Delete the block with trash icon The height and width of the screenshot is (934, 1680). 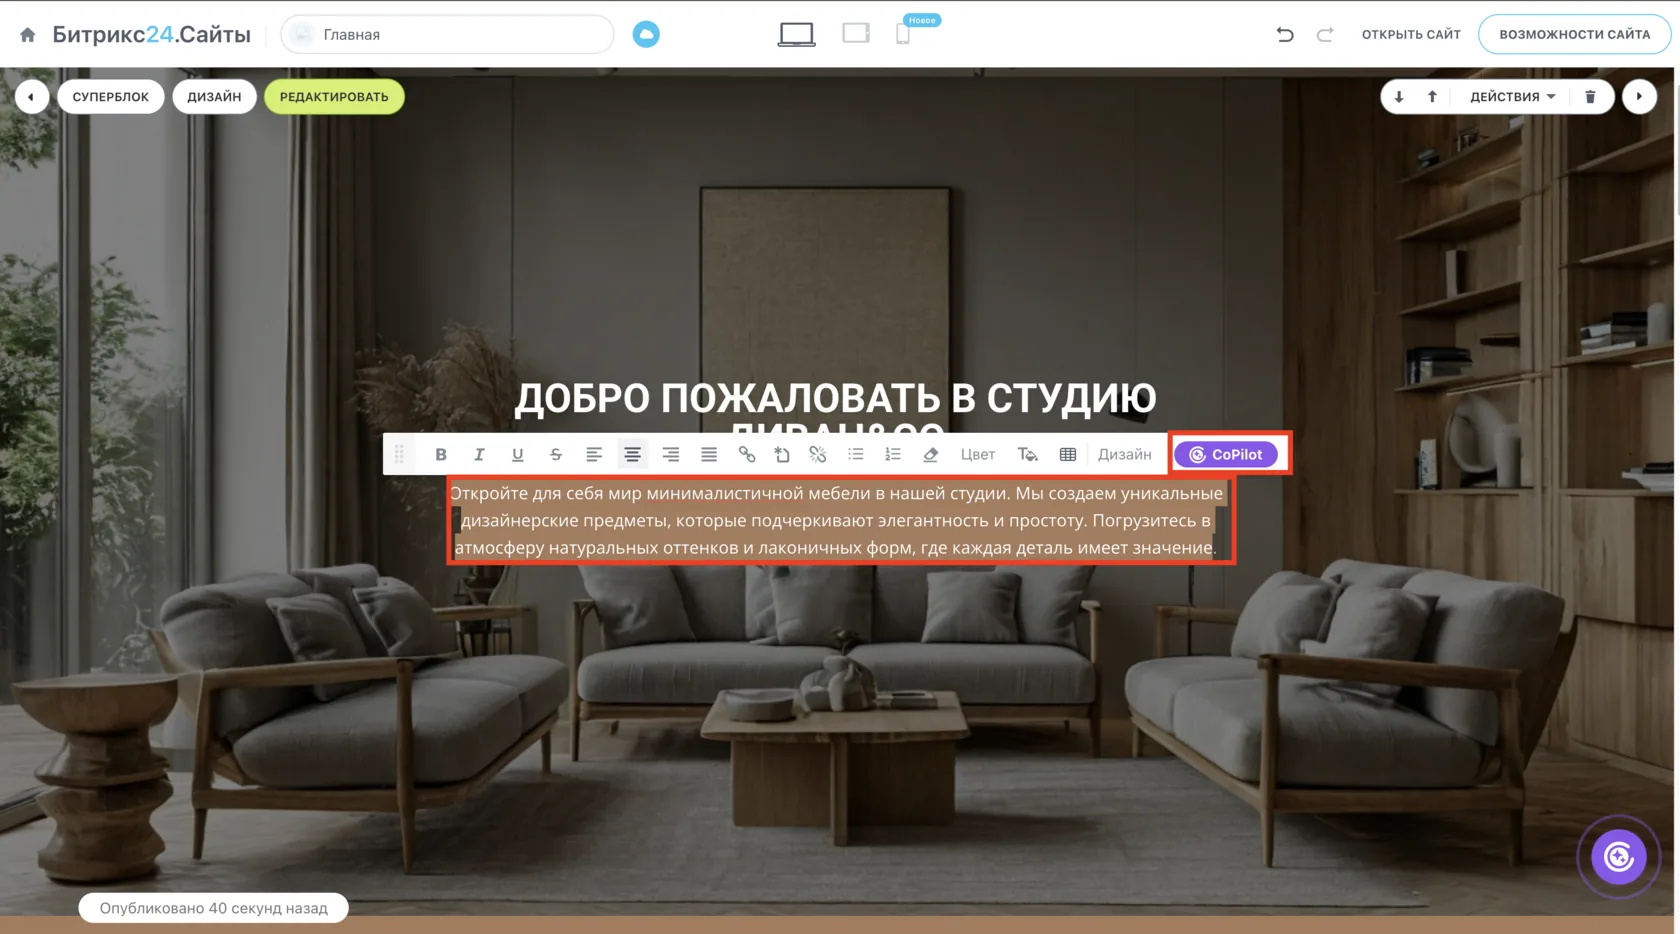[x=1590, y=97]
